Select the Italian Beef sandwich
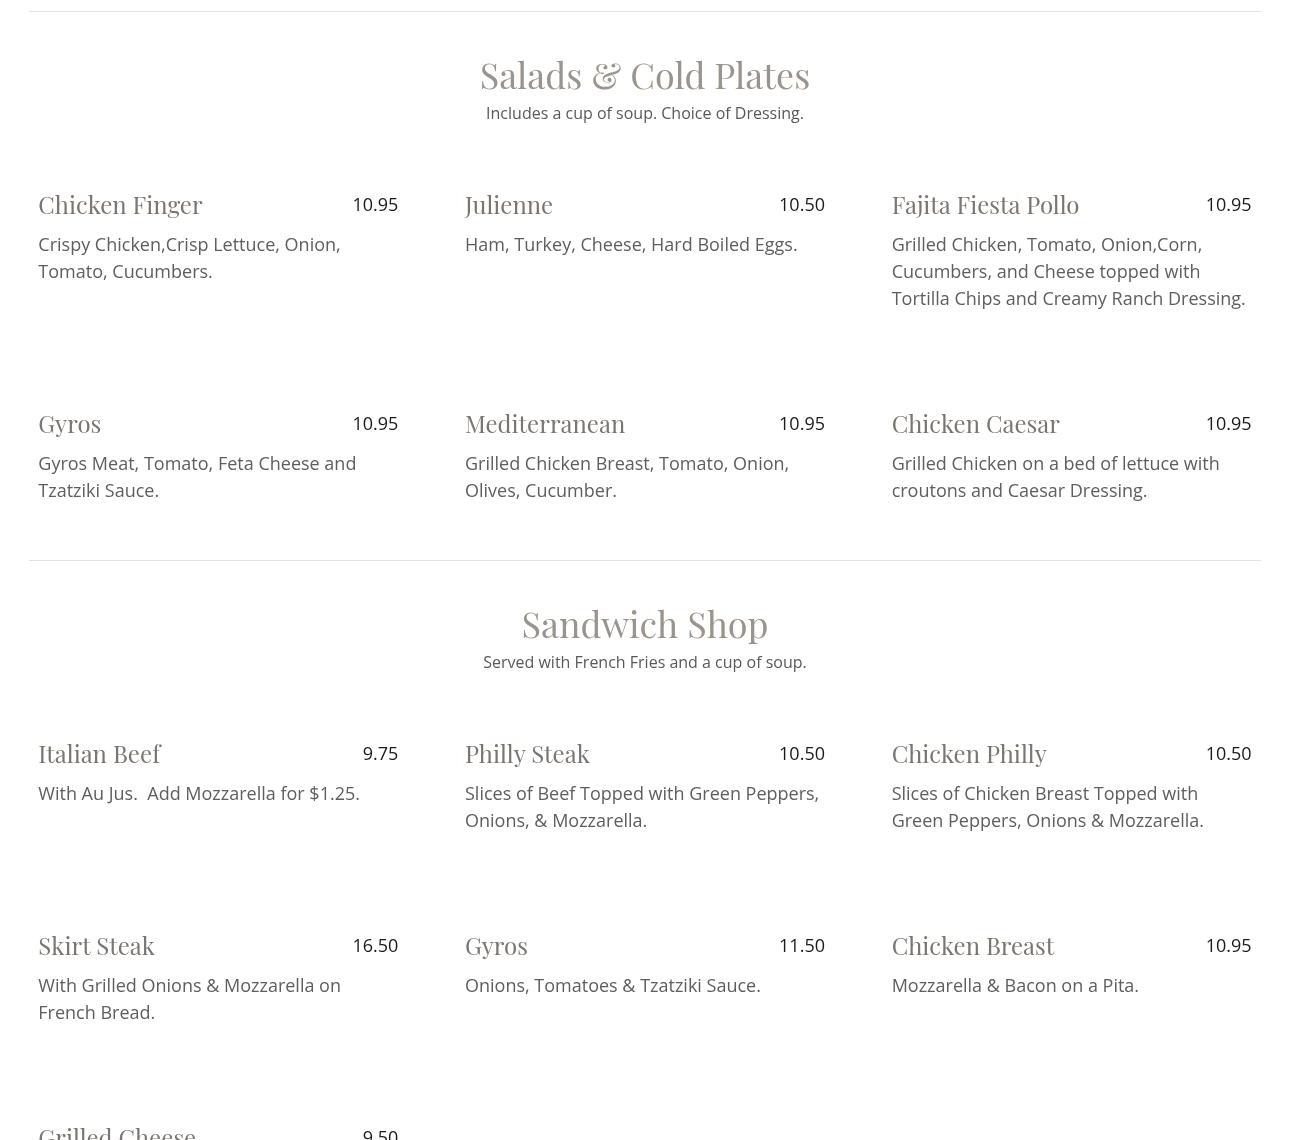Screen dimensions: 1290x1140 99,754
